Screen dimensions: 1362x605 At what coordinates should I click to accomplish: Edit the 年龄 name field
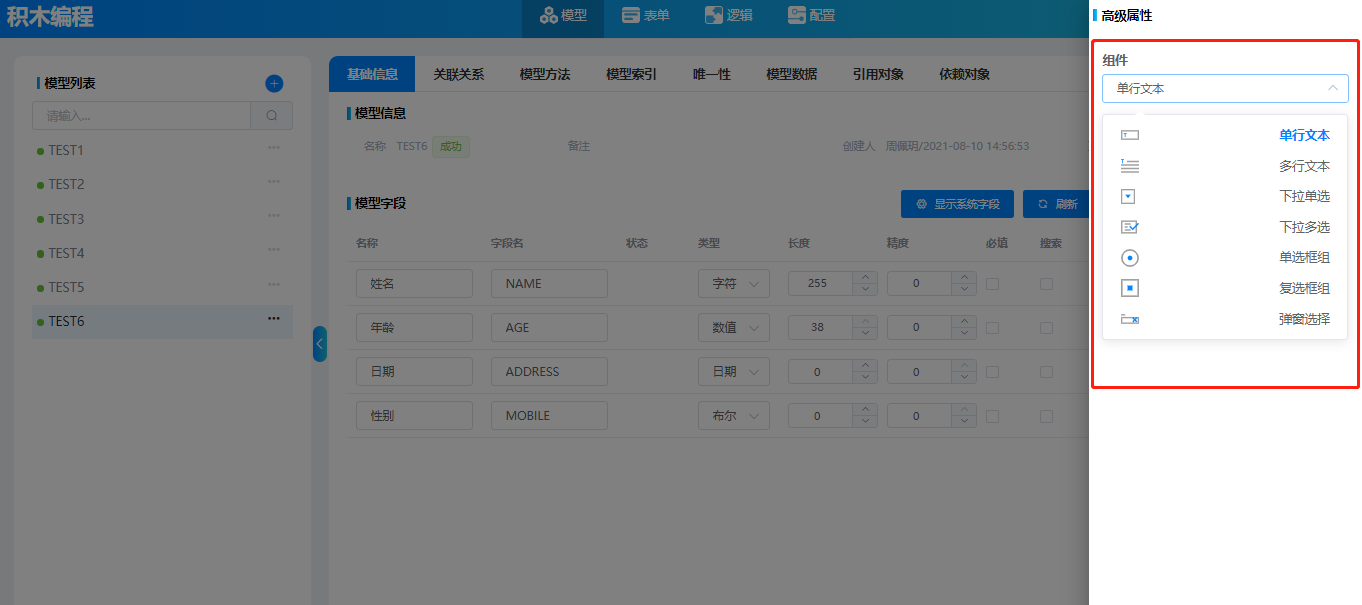click(x=414, y=328)
